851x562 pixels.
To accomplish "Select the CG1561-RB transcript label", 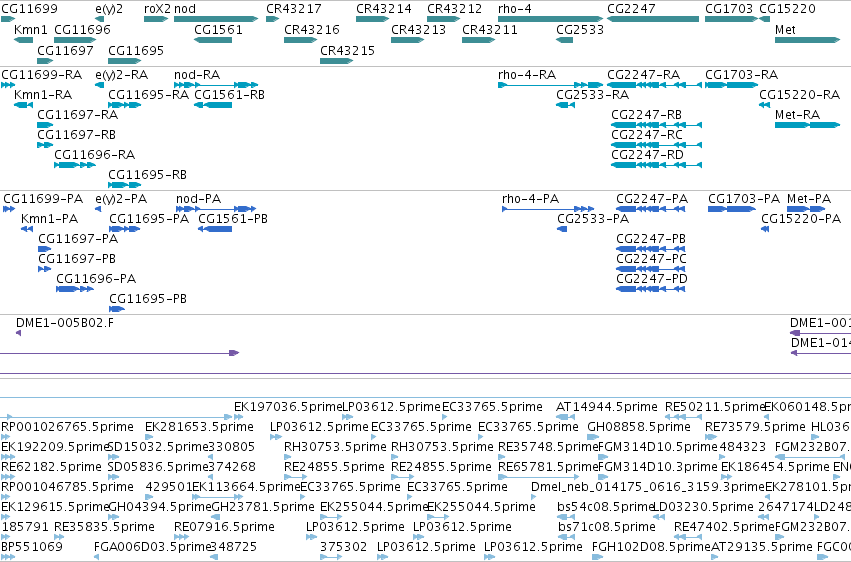I will [230, 94].
